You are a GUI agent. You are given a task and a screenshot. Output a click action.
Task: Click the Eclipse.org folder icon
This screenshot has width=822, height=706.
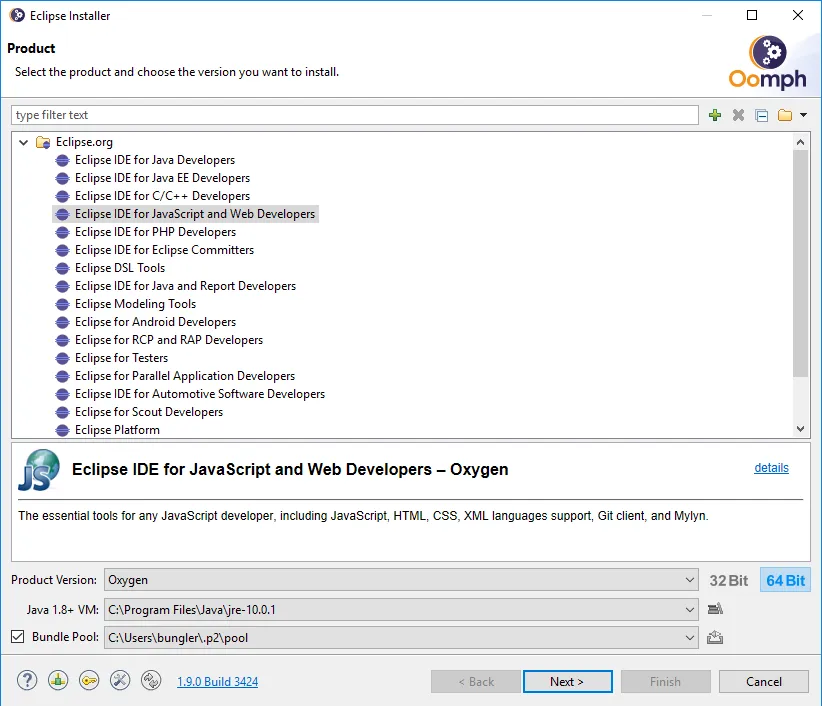coord(43,142)
